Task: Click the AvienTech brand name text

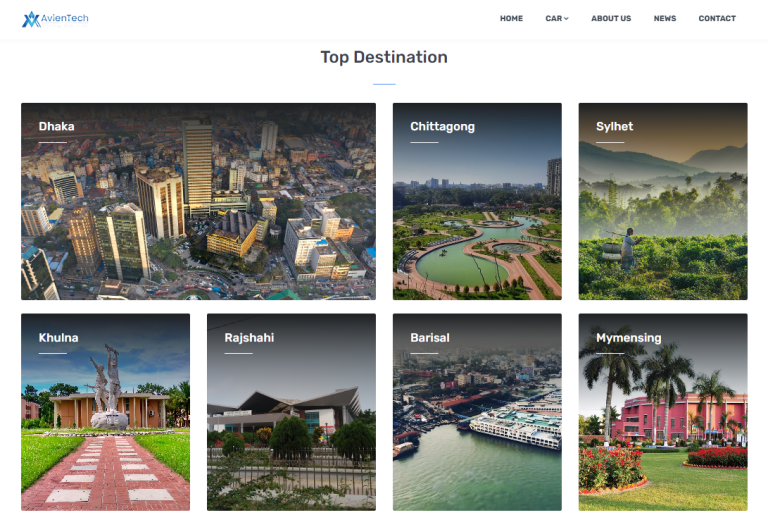Action: pos(65,18)
